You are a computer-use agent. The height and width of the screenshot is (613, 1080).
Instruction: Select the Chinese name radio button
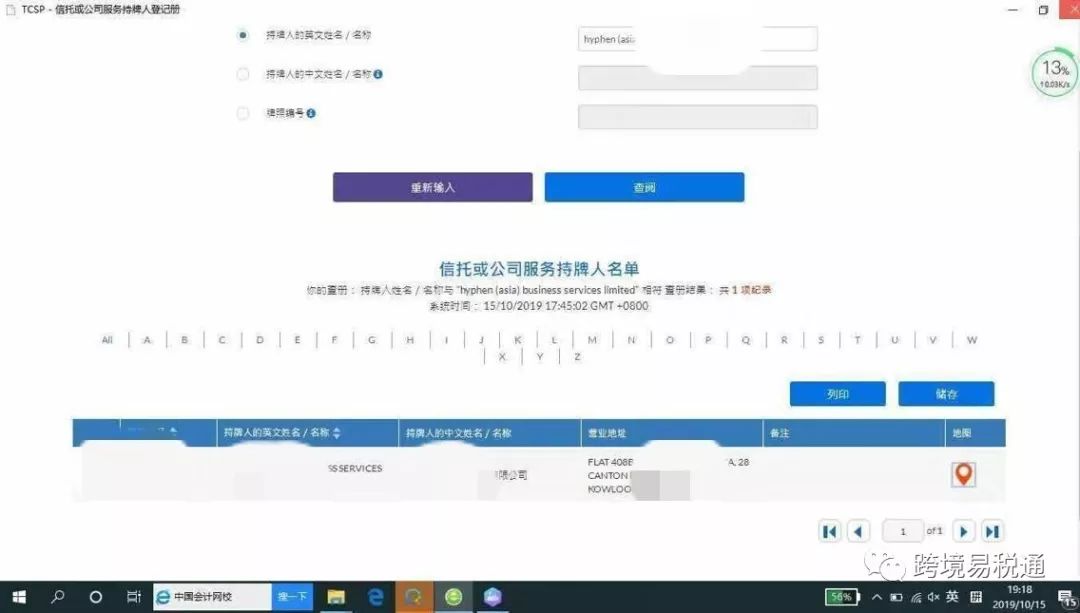tap(243, 74)
